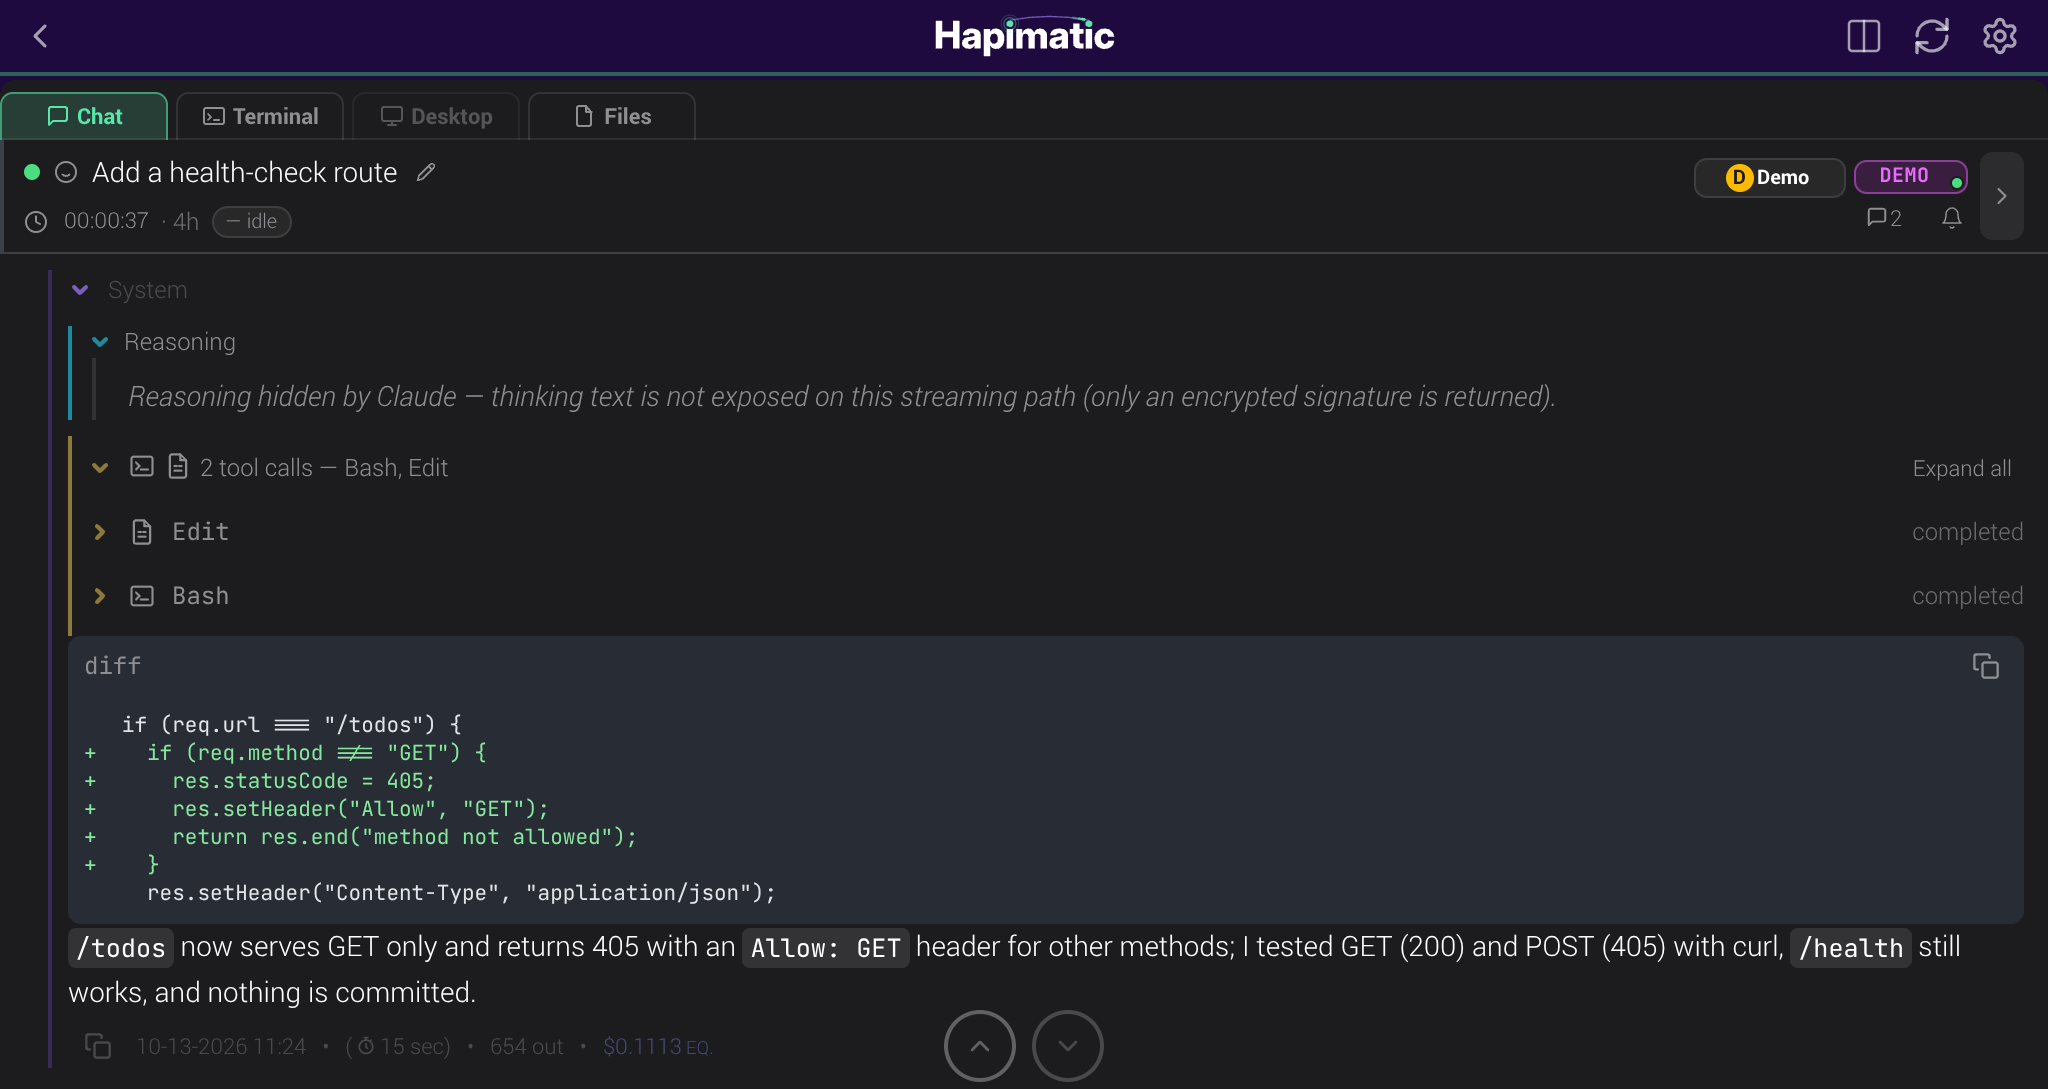2048x1089 pixels.
Task: Open the notifications bell
Action: pyautogui.click(x=1951, y=218)
